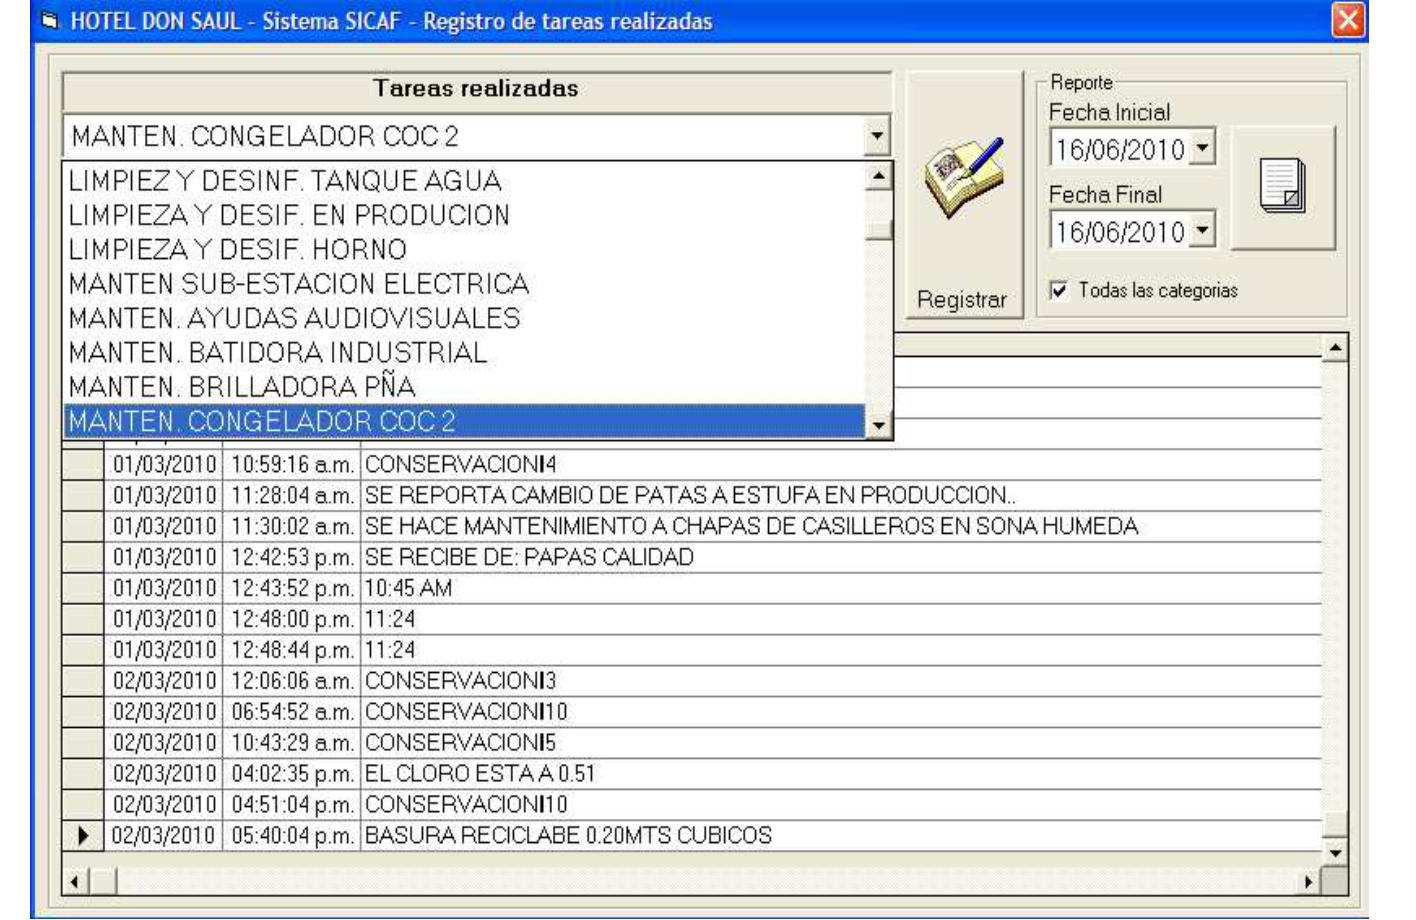Select MANTEN SUB-ESTACION ELECTRICA entry
The height and width of the screenshot is (920, 1416).
(x=298, y=284)
